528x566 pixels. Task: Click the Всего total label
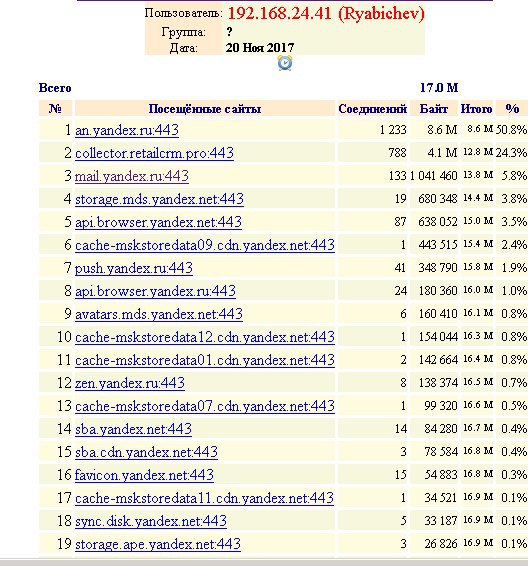[x=55, y=88]
